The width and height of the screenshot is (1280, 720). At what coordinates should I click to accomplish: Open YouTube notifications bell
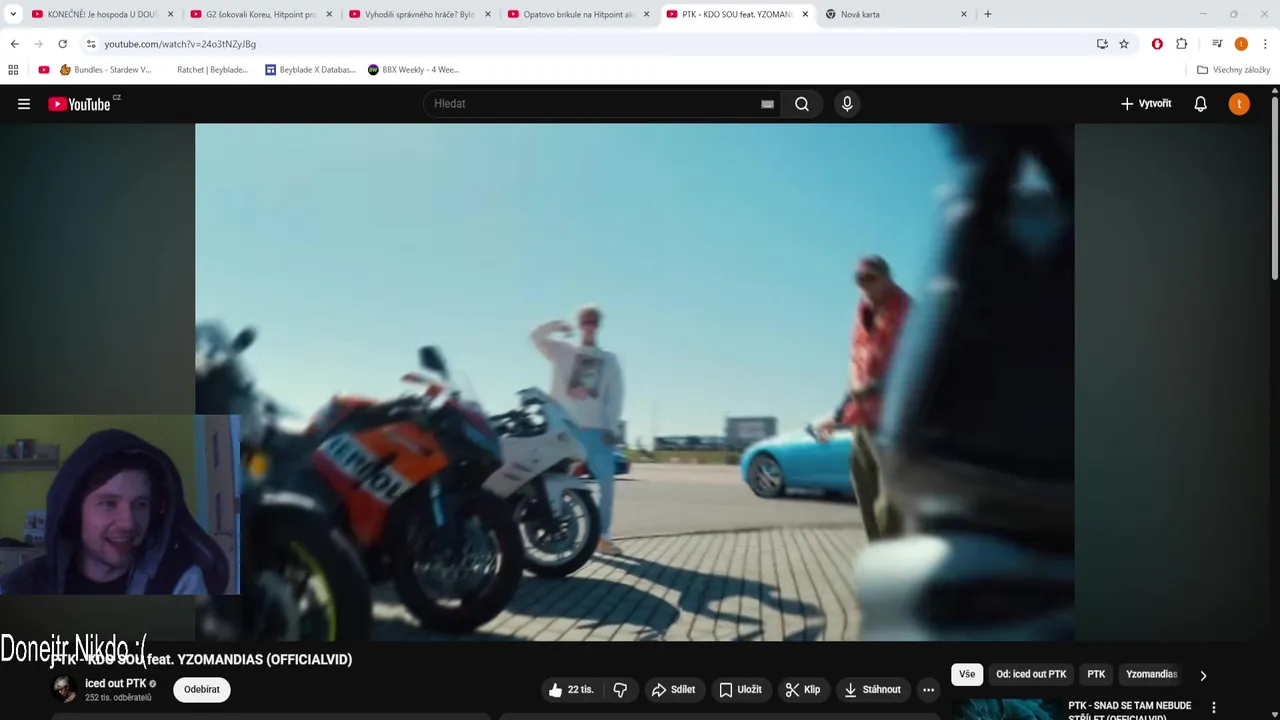[x=1201, y=104]
